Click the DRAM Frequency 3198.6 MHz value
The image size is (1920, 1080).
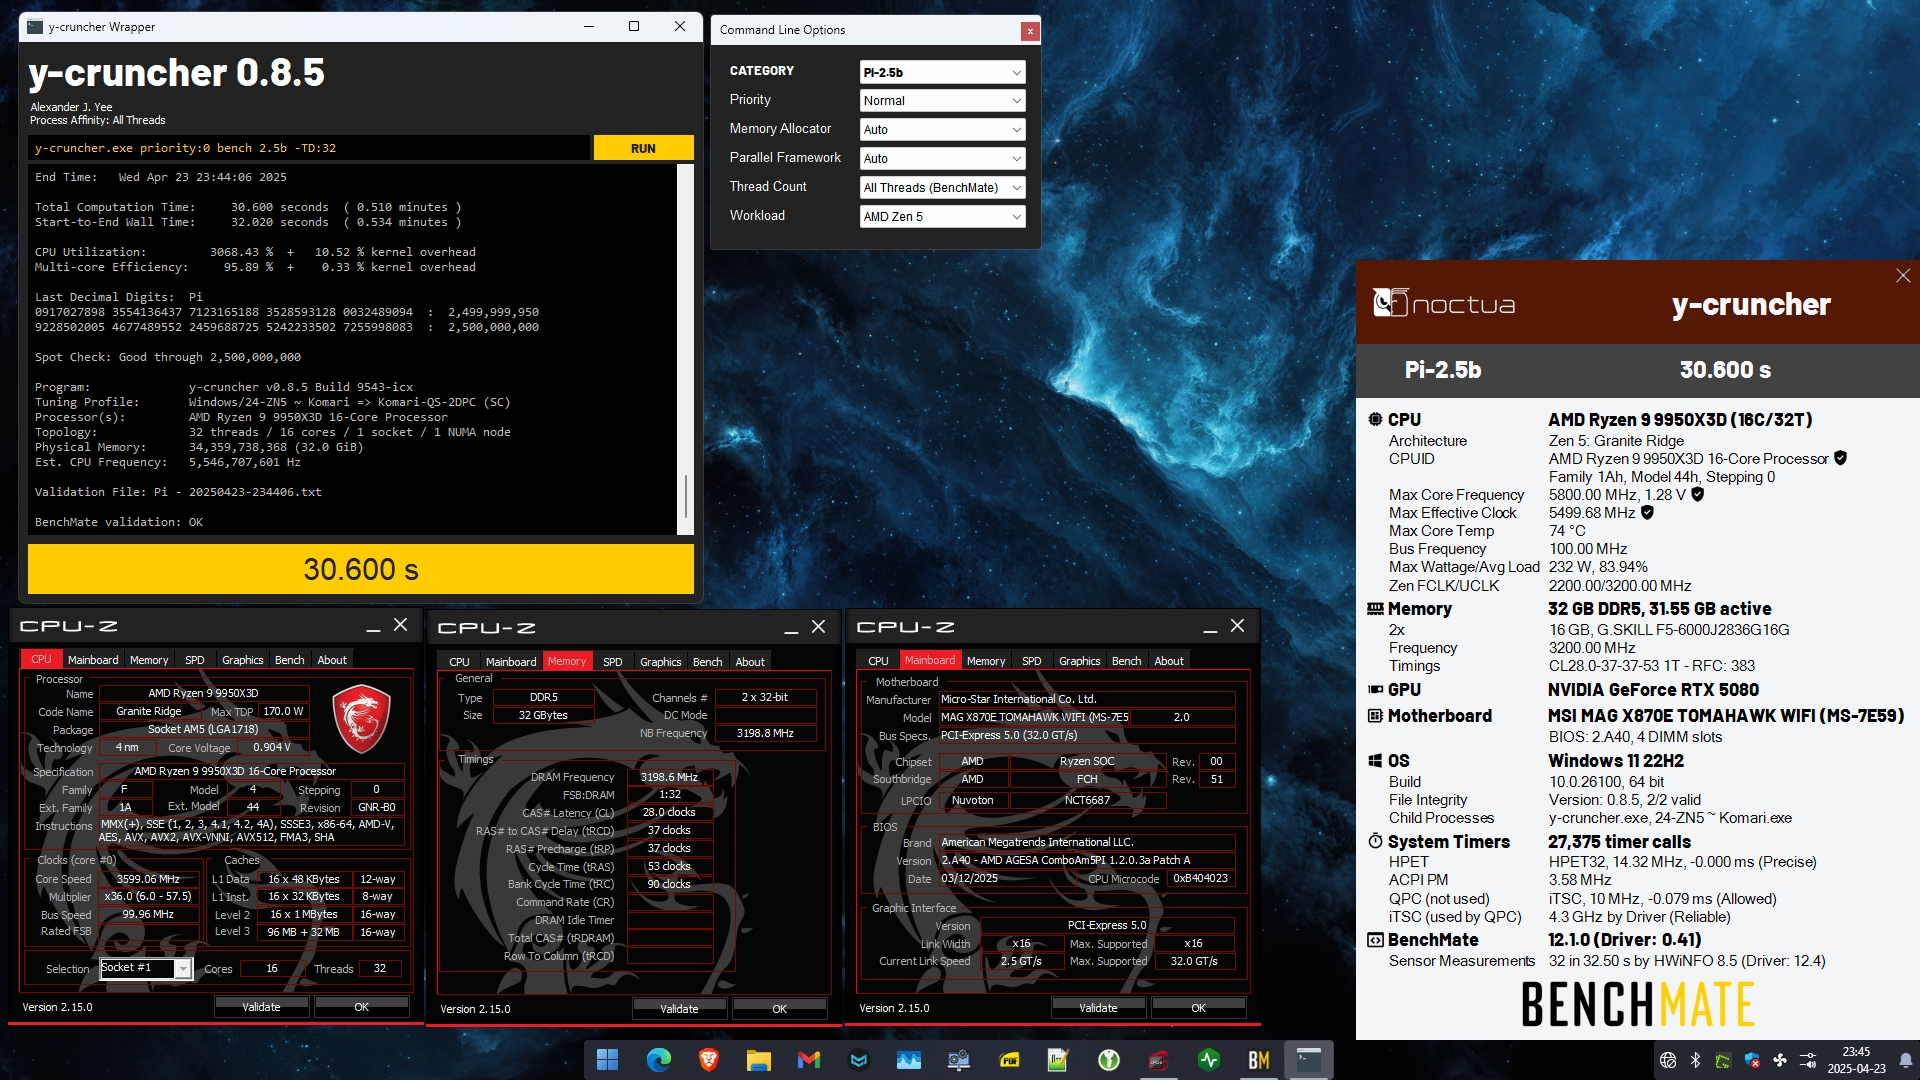coord(669,777)
